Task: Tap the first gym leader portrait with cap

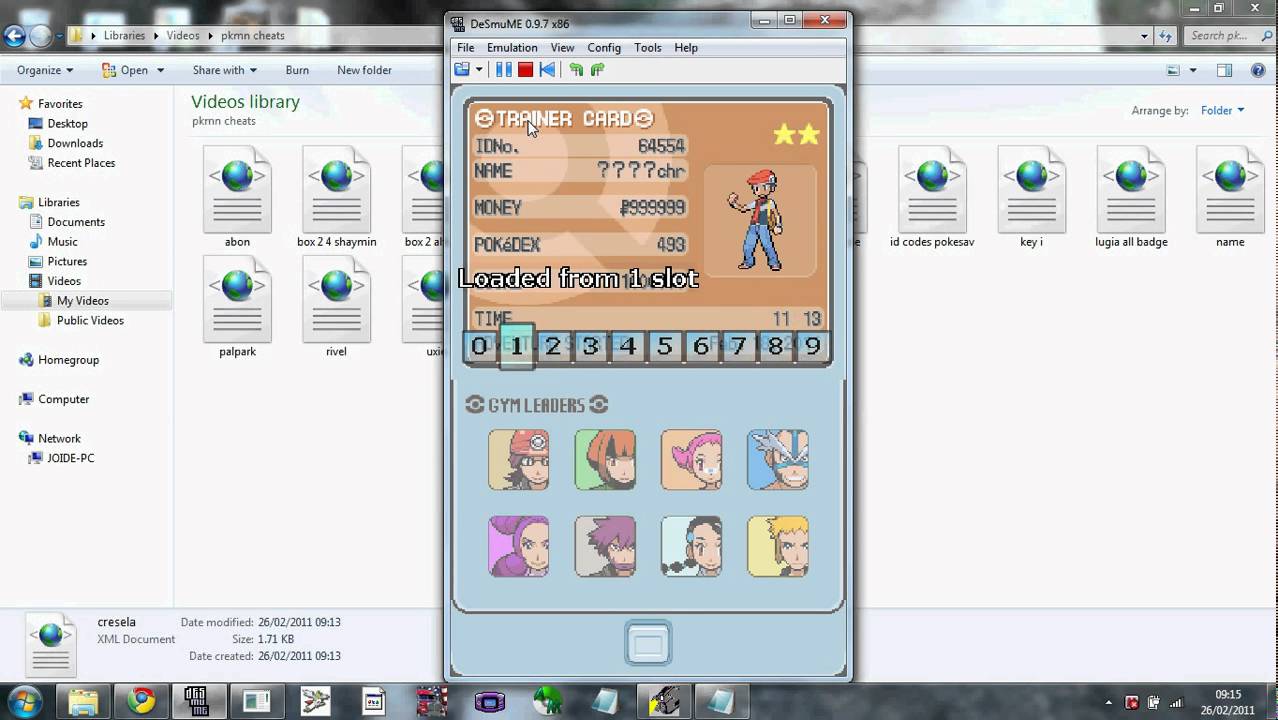Action: [x=518, y=460]
